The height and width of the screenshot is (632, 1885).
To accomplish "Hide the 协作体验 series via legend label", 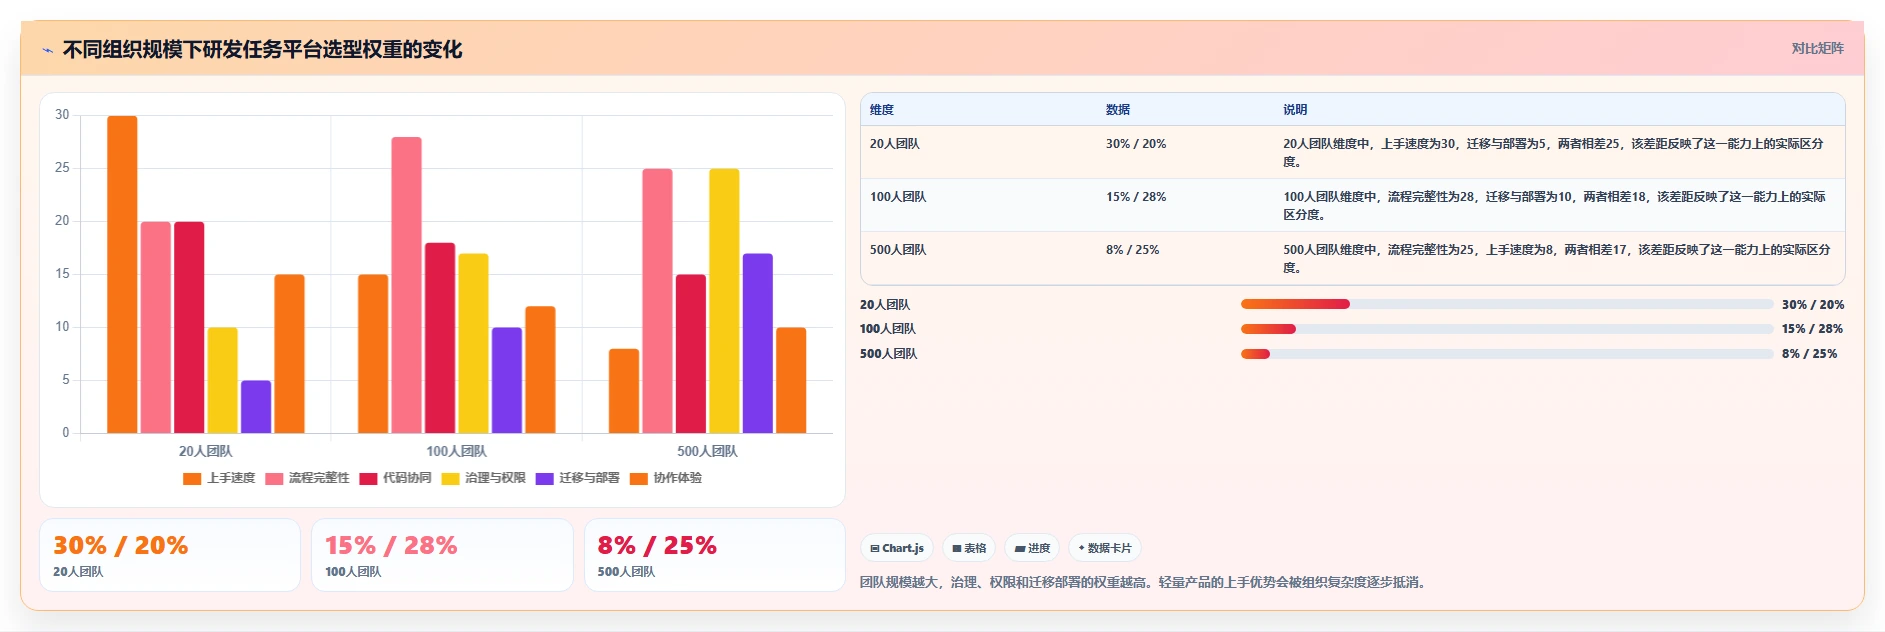I will (678, 478).
